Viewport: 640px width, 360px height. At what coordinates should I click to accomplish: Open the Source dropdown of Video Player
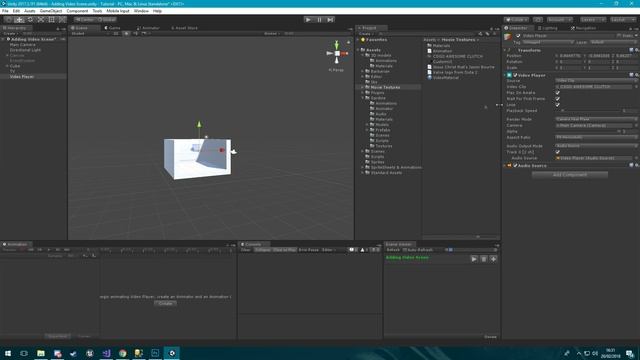[596, 81]
